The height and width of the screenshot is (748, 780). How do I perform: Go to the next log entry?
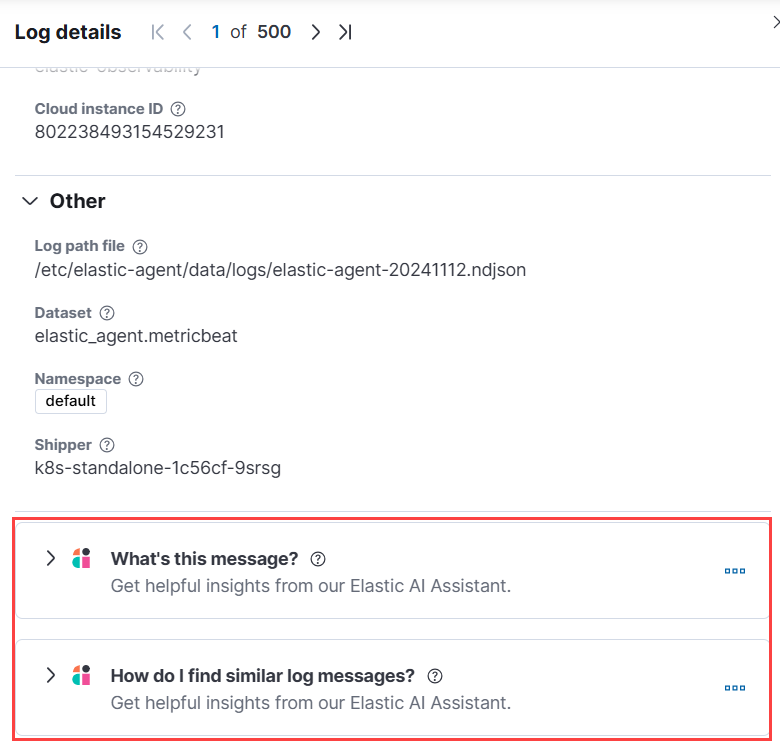coord(316,32)
